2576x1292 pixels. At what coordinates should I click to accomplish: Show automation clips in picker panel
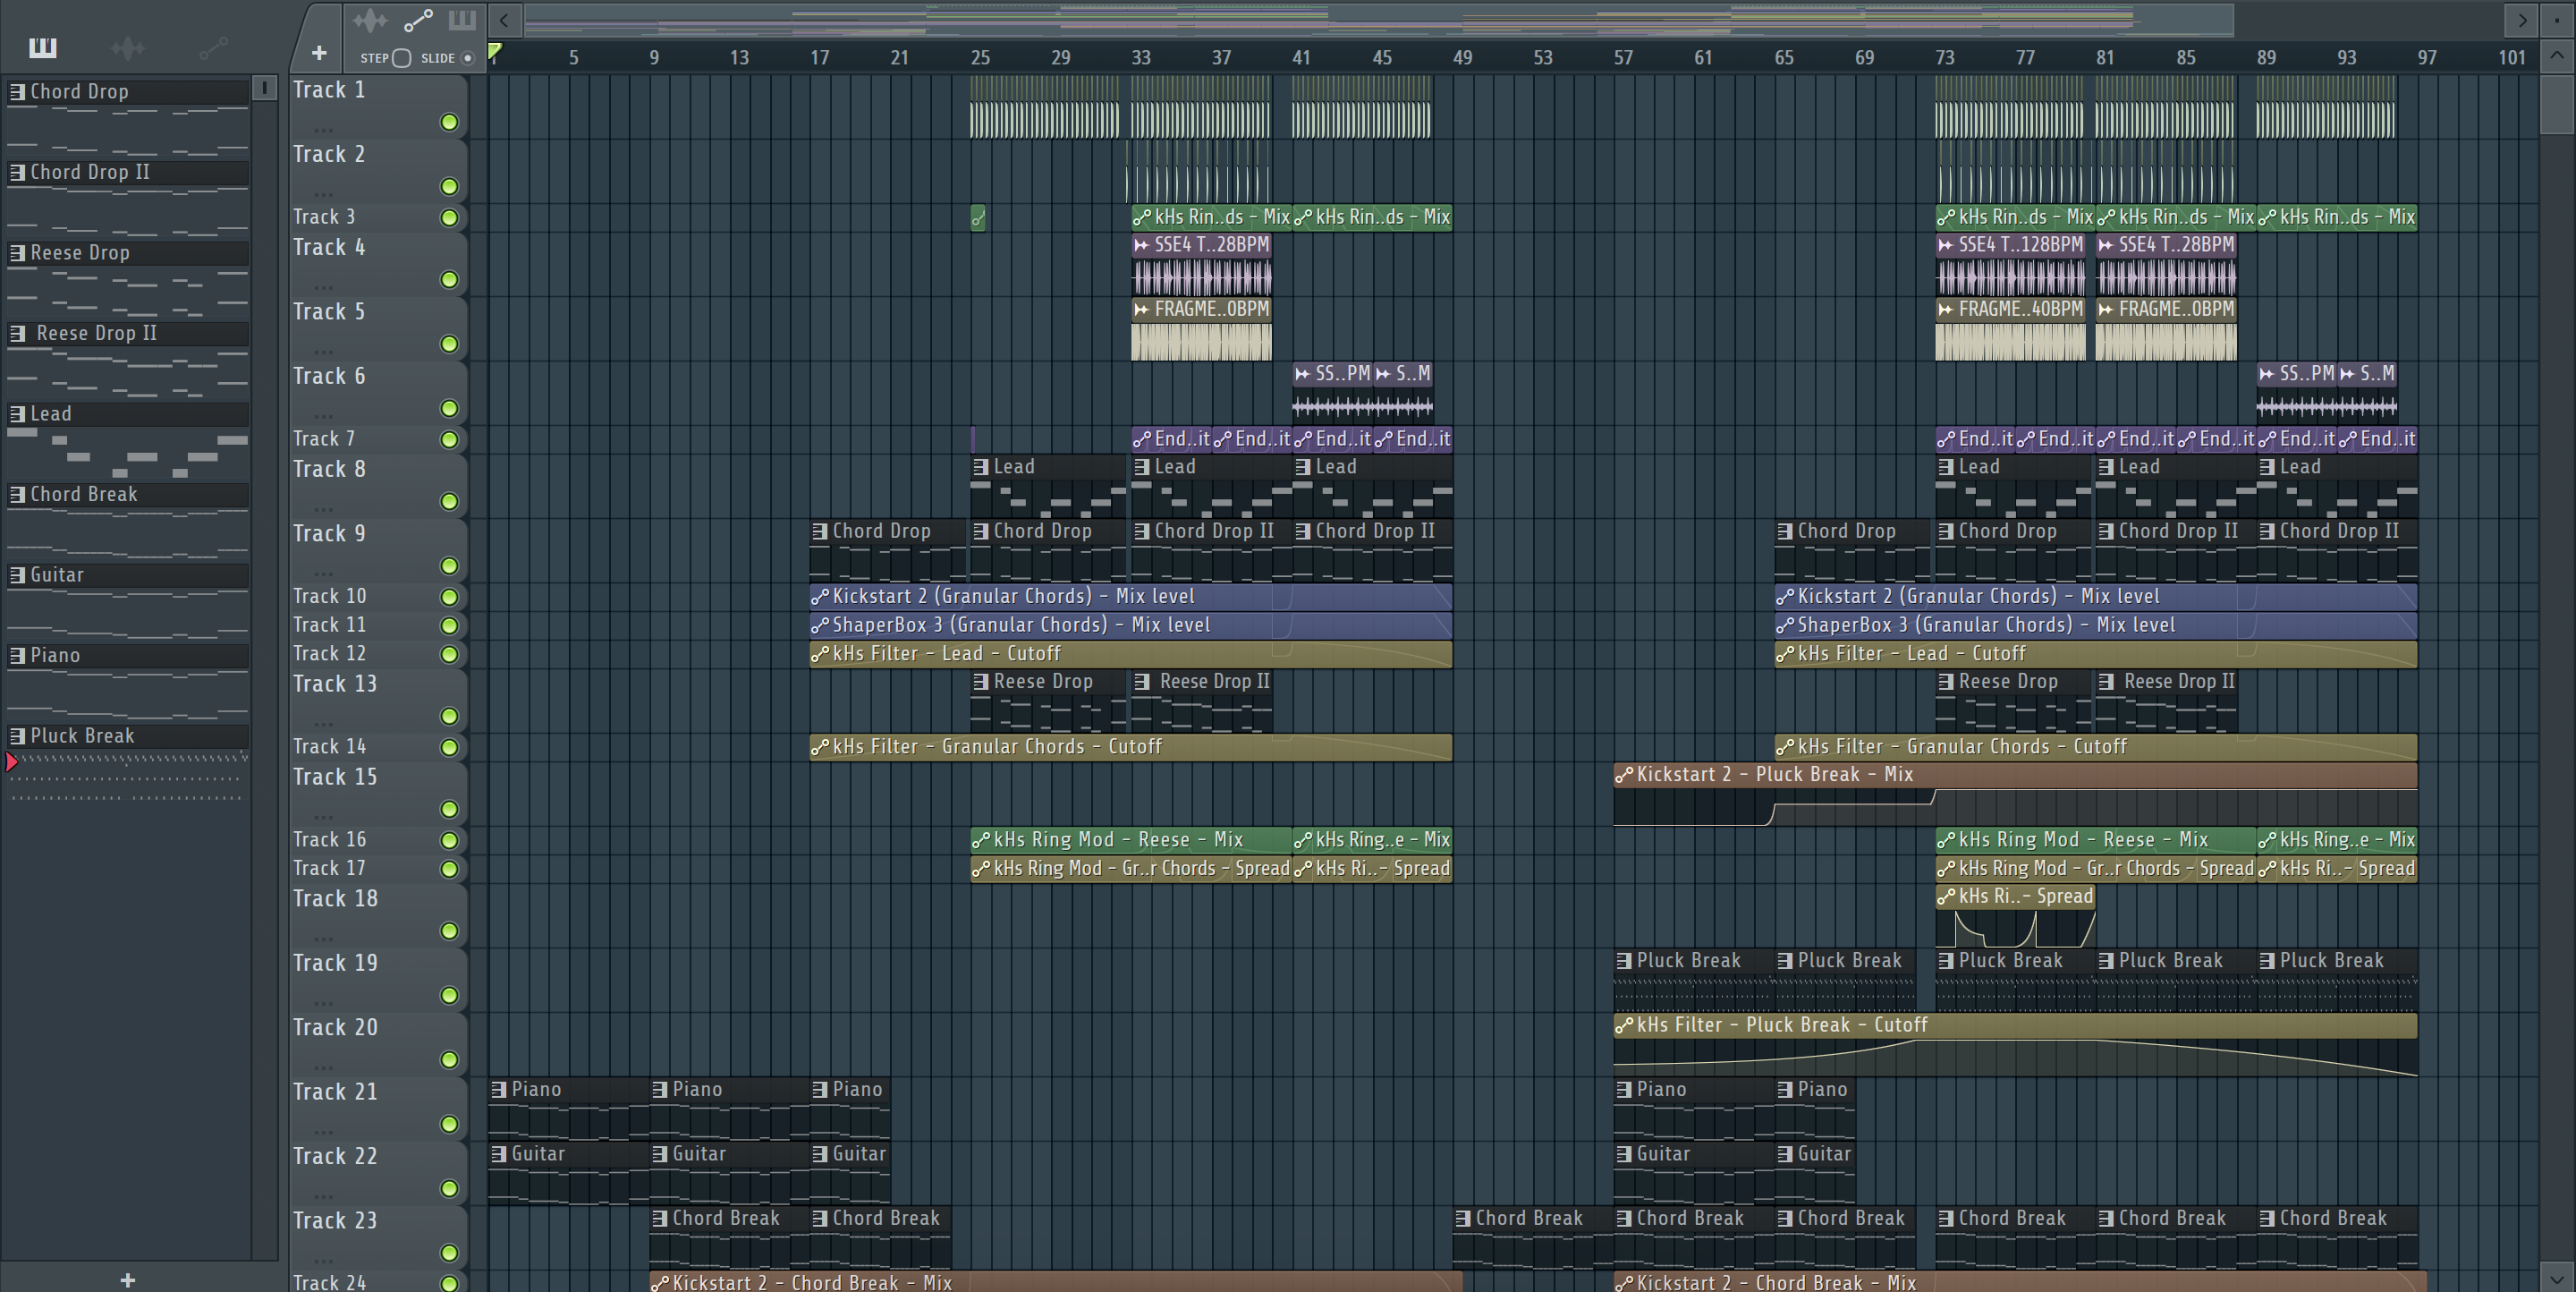pyautogui.click(x=213, y=47)
